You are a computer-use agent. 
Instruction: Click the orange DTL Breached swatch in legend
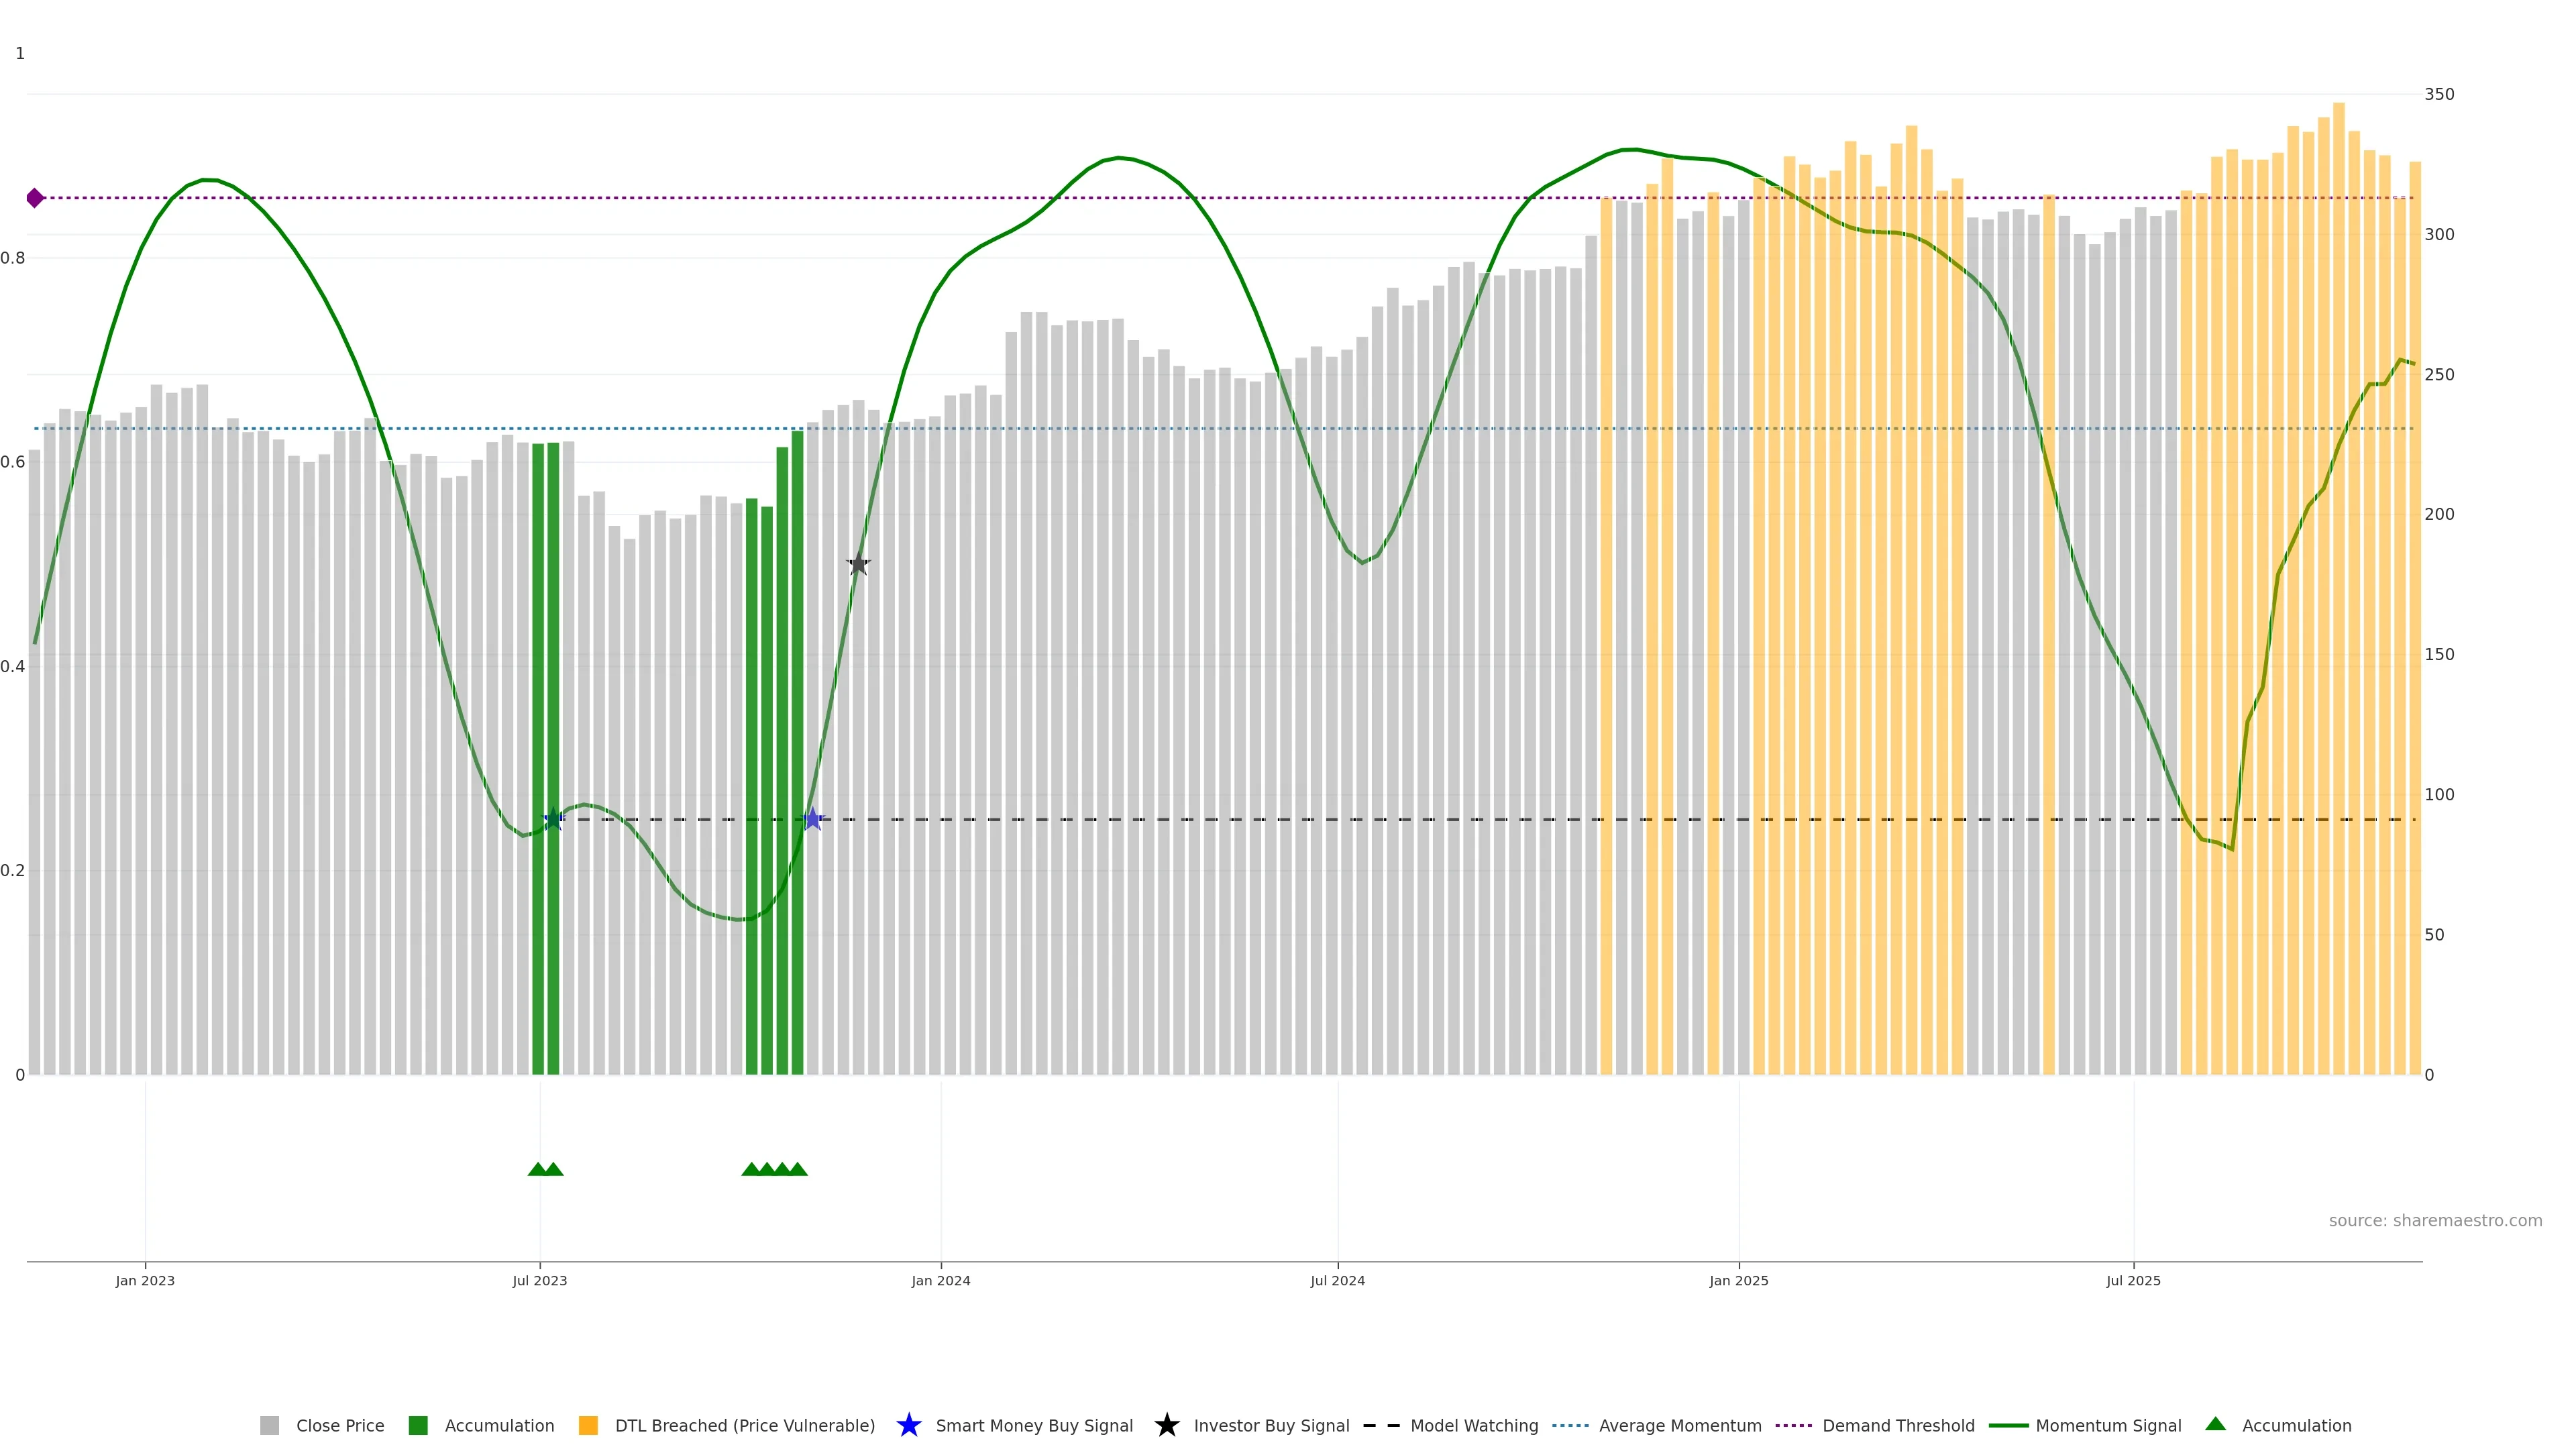click(x=588, y=1425)
